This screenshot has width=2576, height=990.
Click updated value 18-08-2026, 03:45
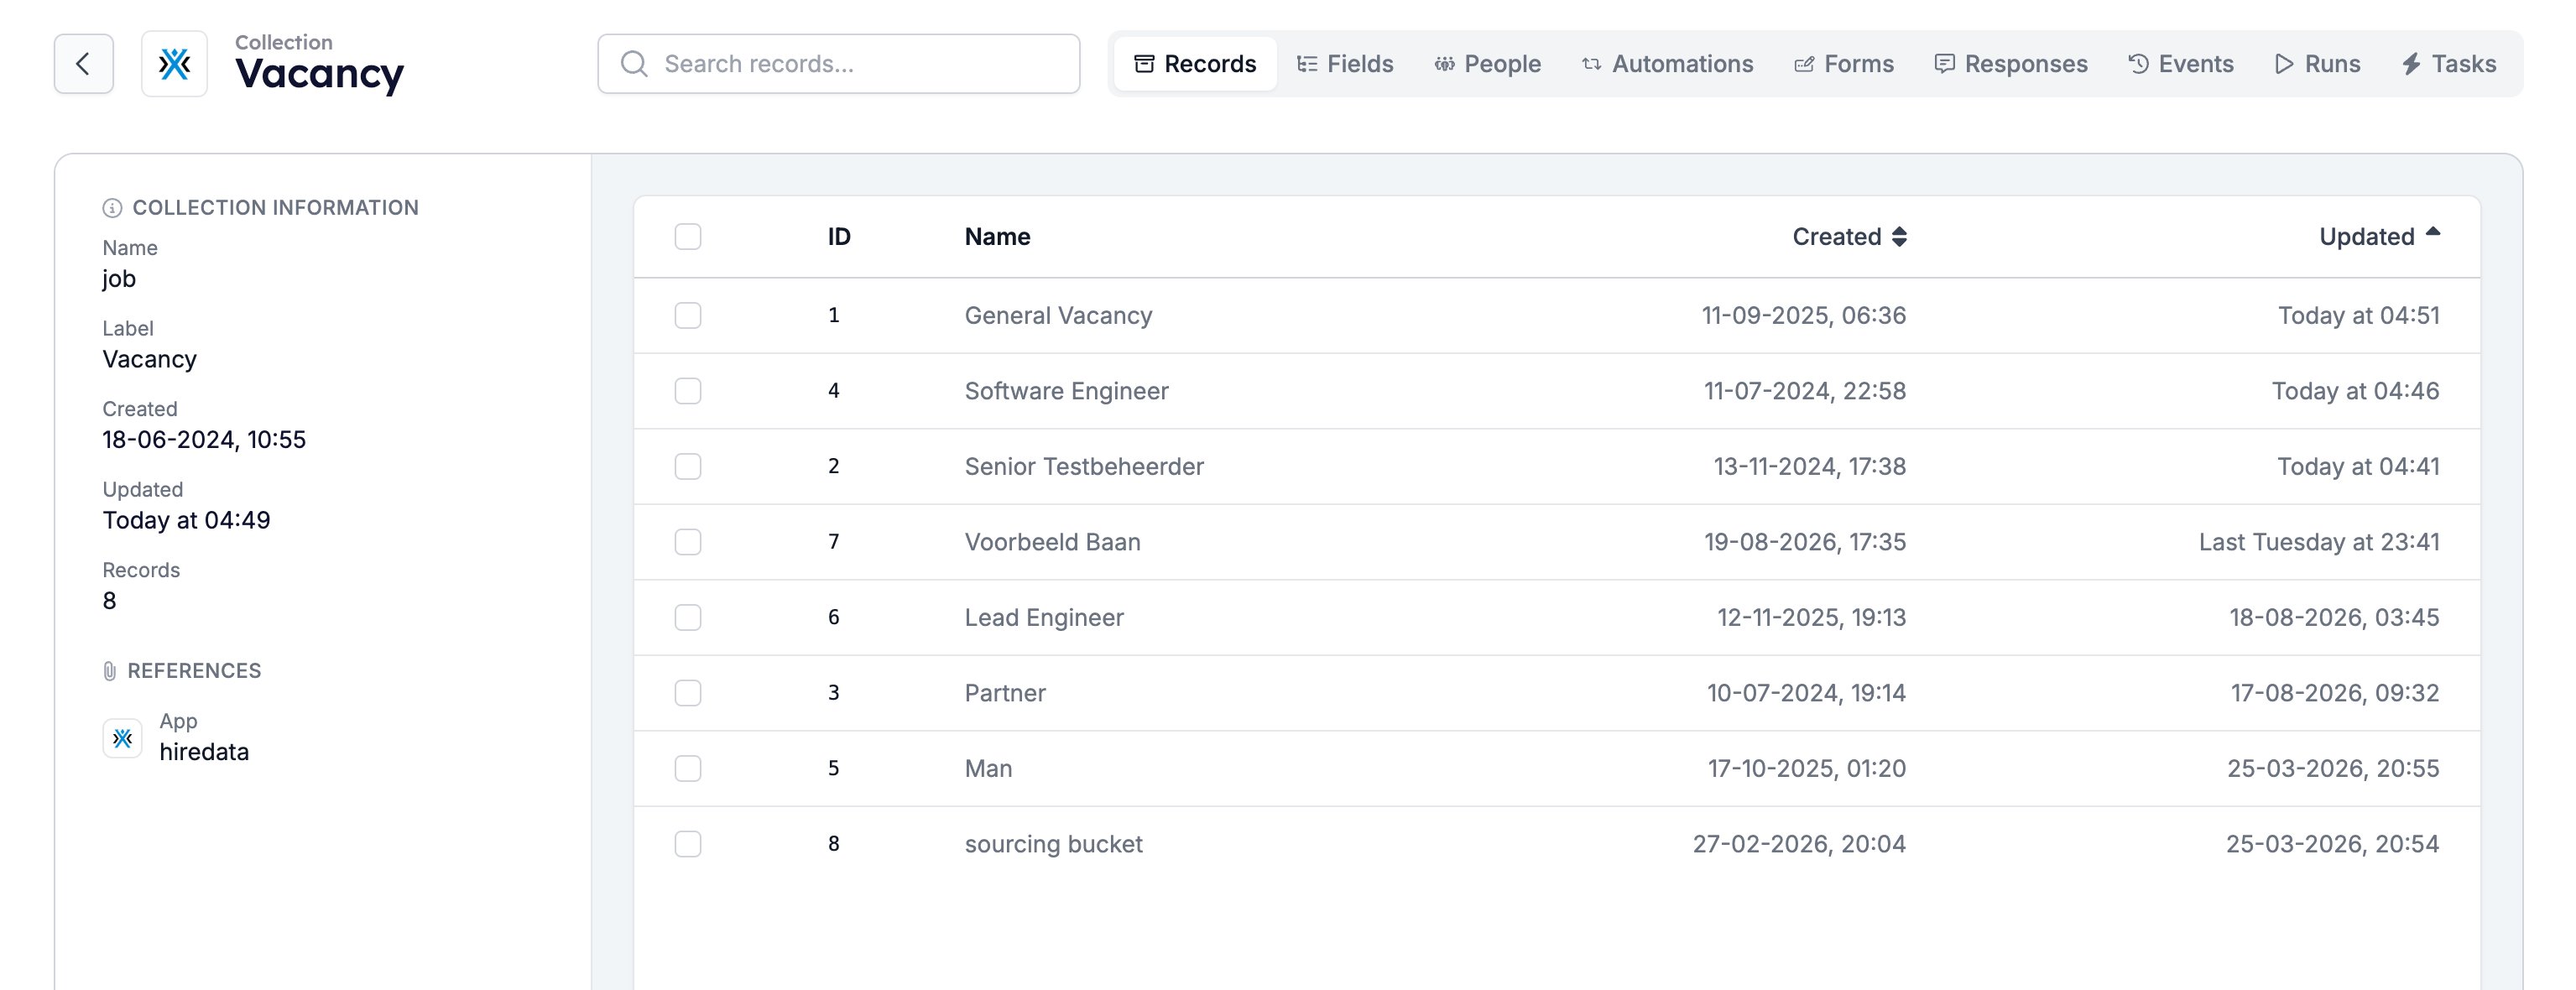point(2334,618)
